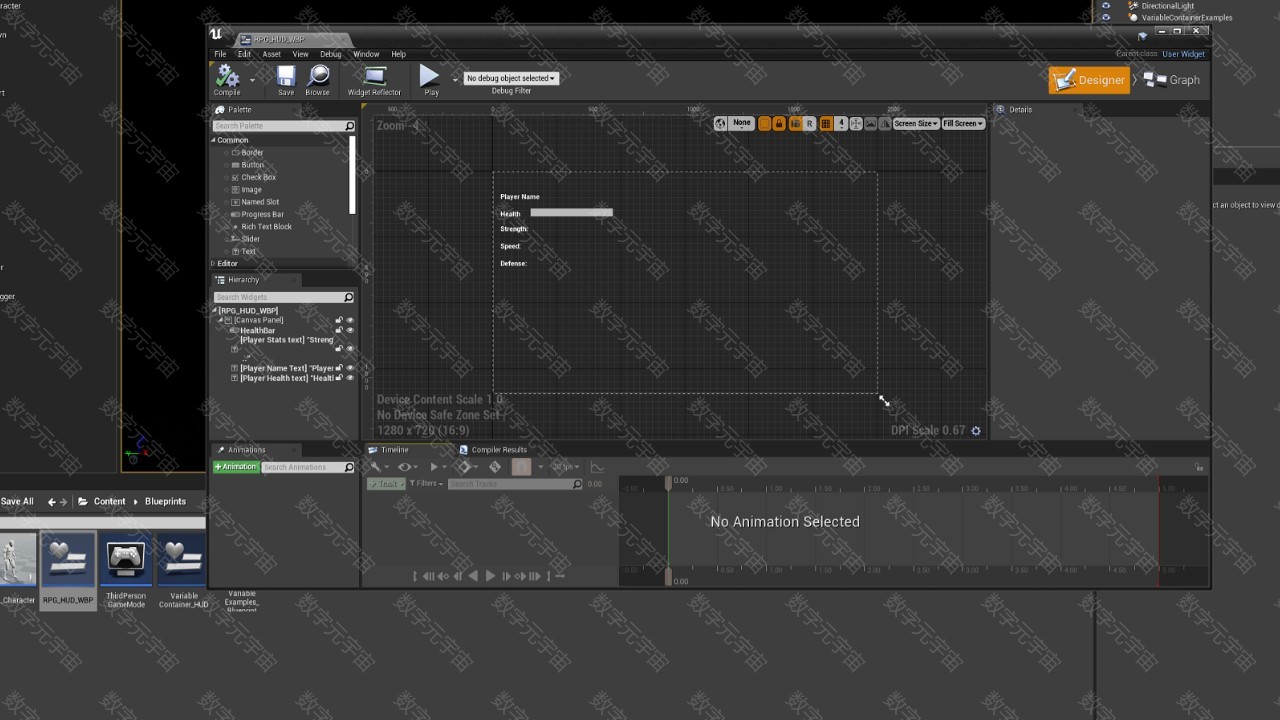Toggle visibility of HealthBar widget
The image size is (1280, 720).
point(350,330)
